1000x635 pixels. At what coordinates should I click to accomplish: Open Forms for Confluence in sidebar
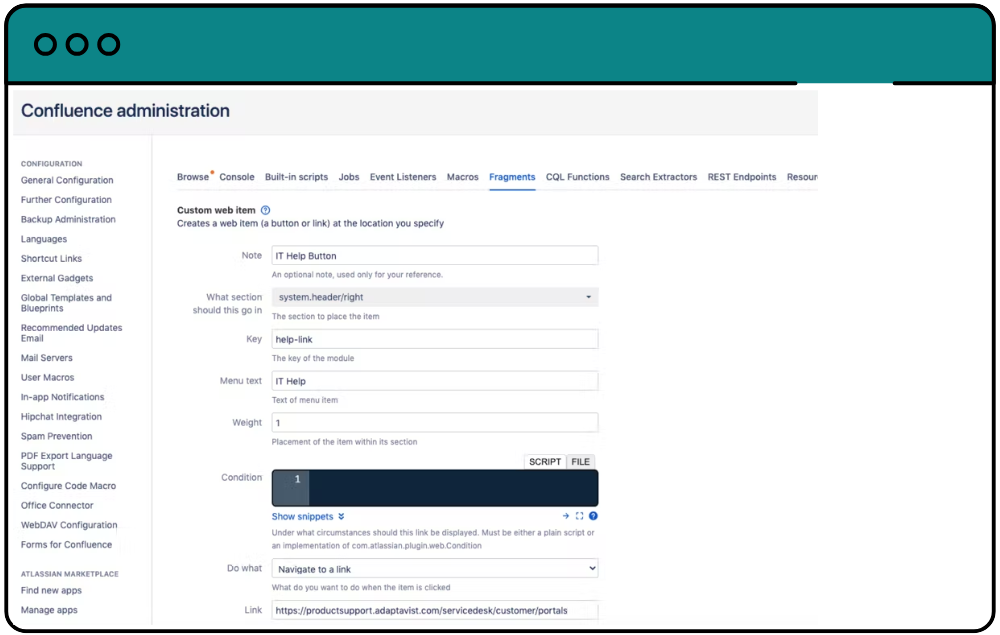click(x=66, y=544)
